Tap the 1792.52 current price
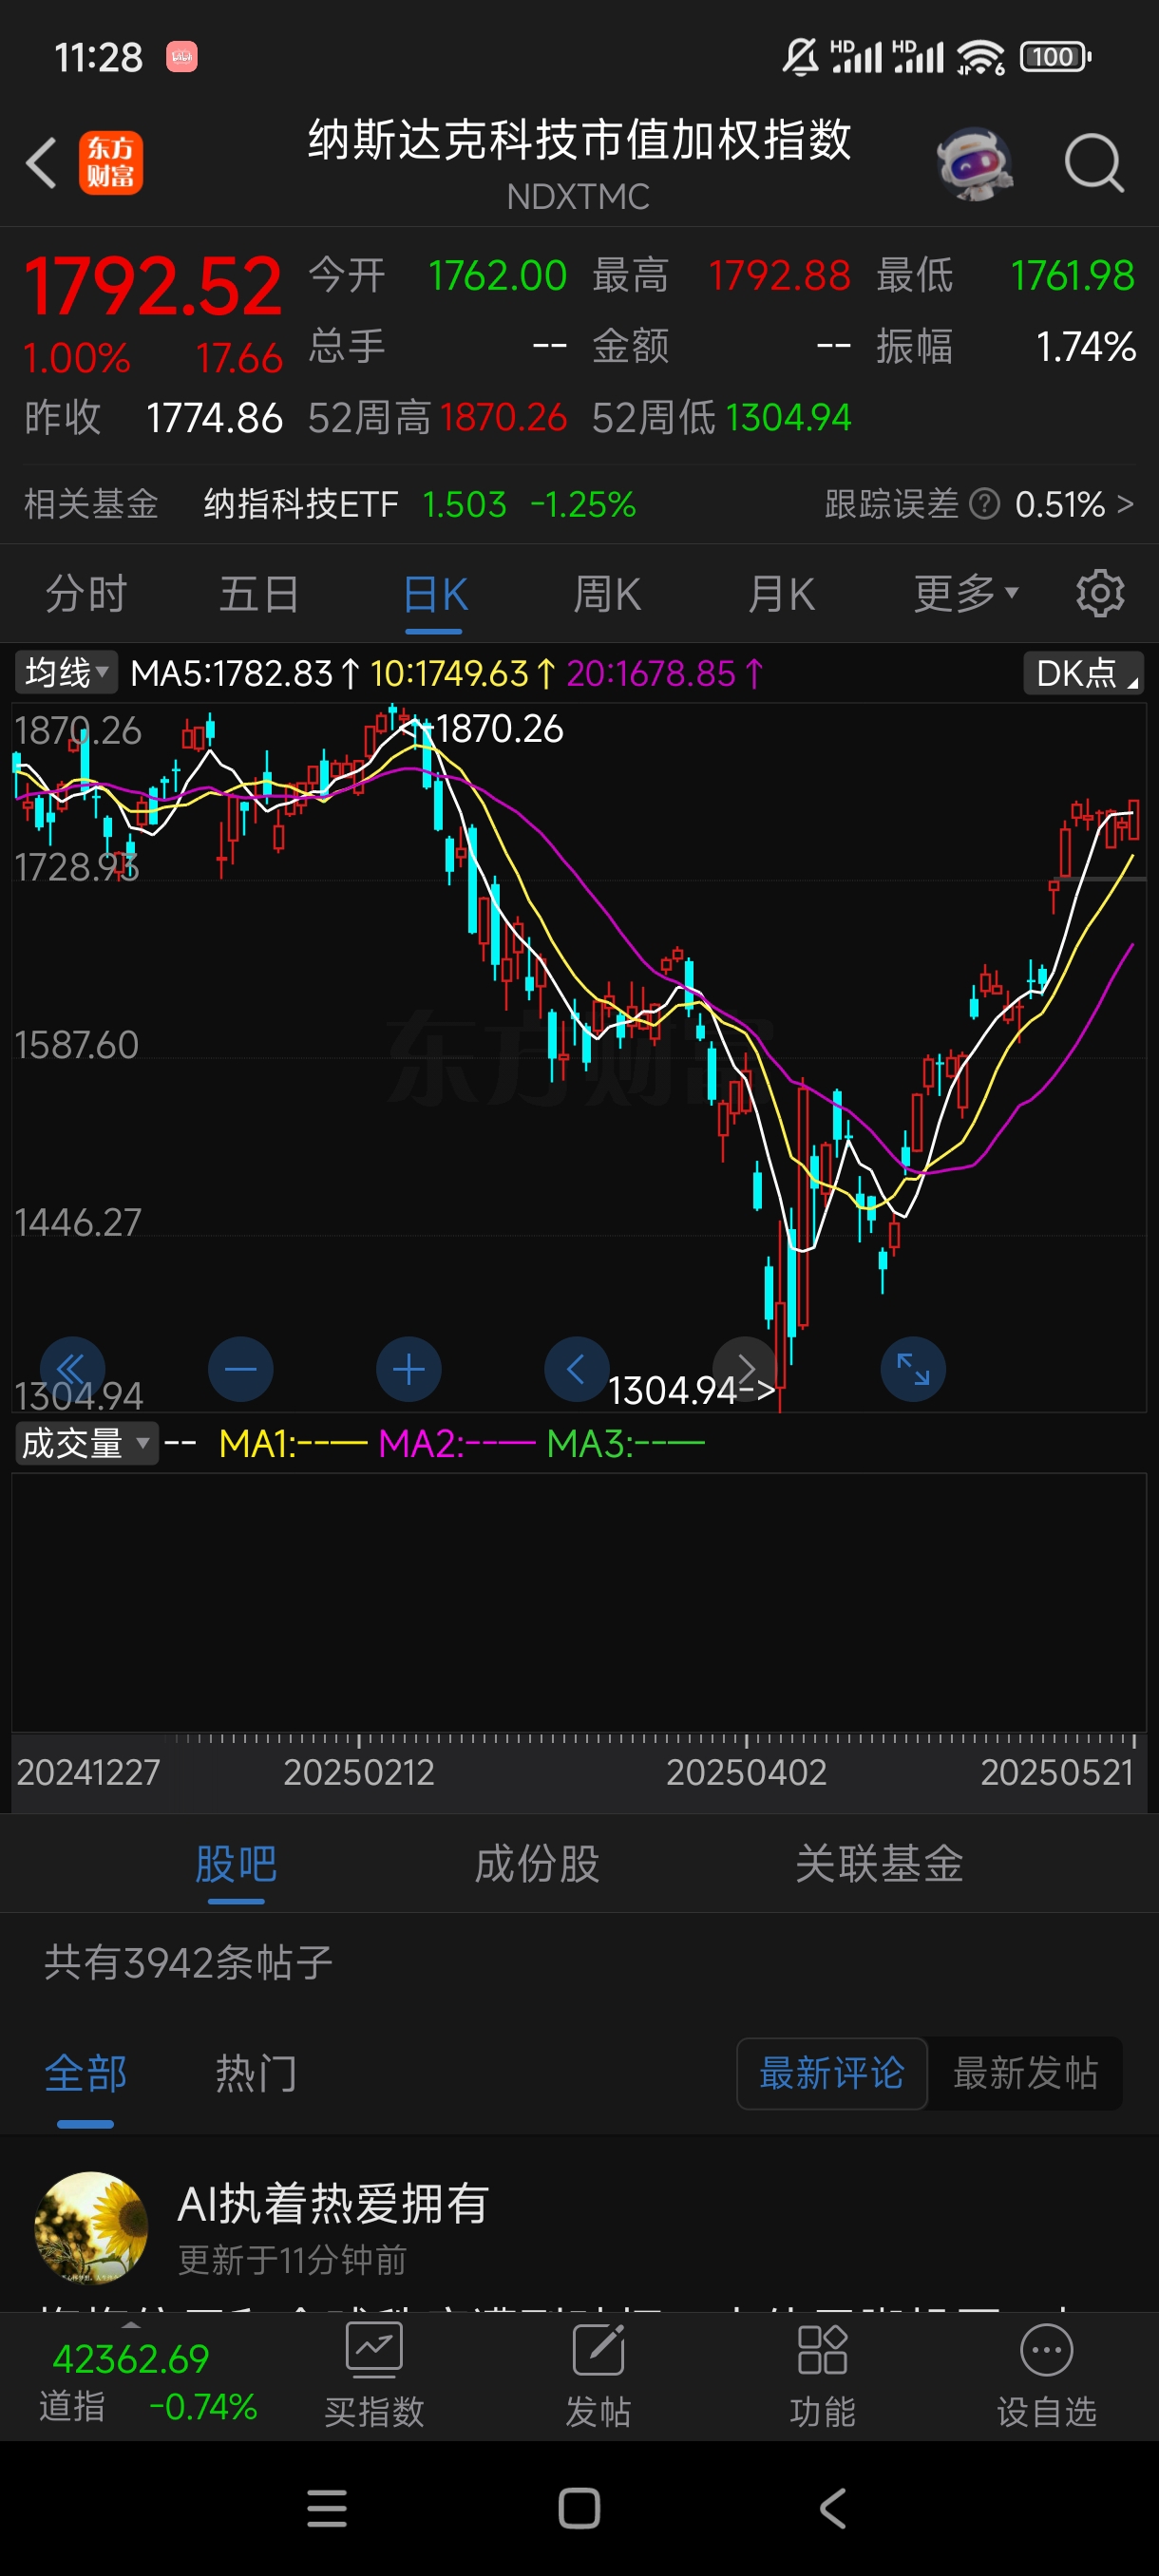 [x=153, y=286]
